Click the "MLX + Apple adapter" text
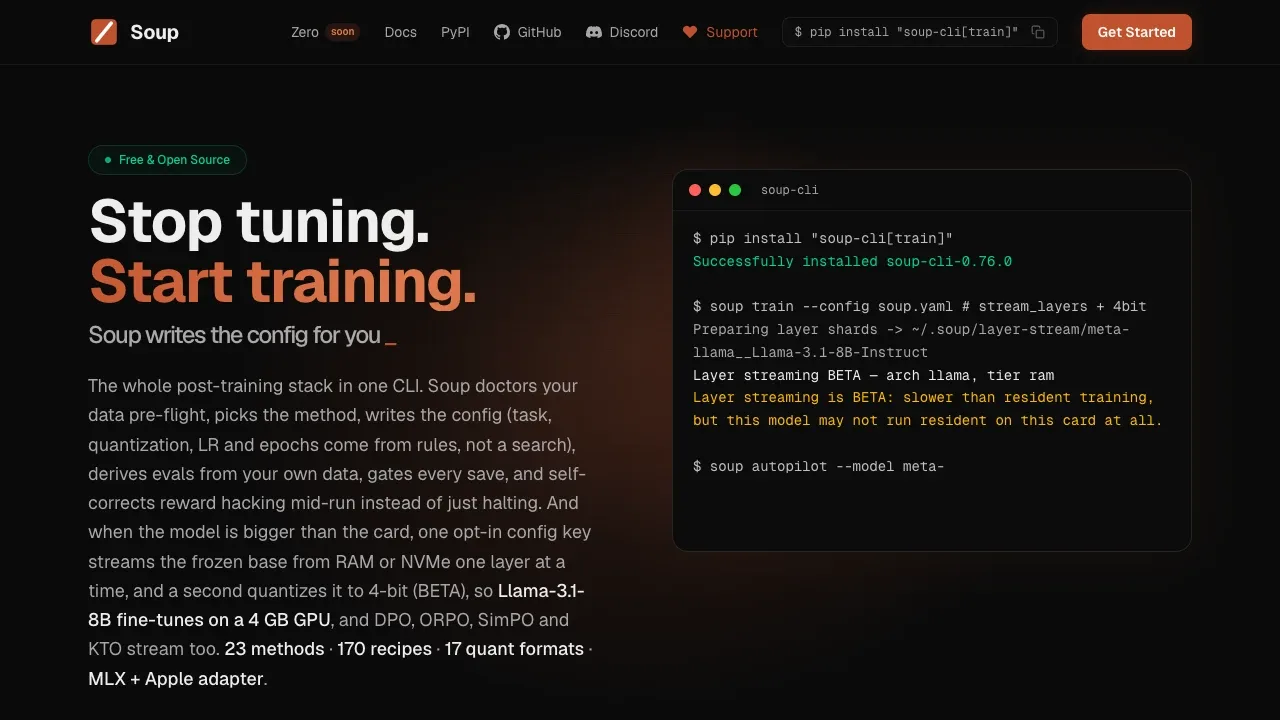 coord(176,679)
